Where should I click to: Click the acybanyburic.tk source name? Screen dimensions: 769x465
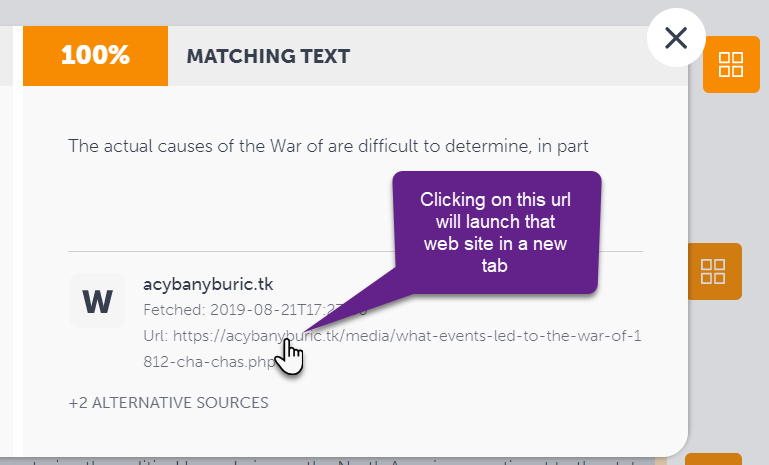click(x=208, y=284)
